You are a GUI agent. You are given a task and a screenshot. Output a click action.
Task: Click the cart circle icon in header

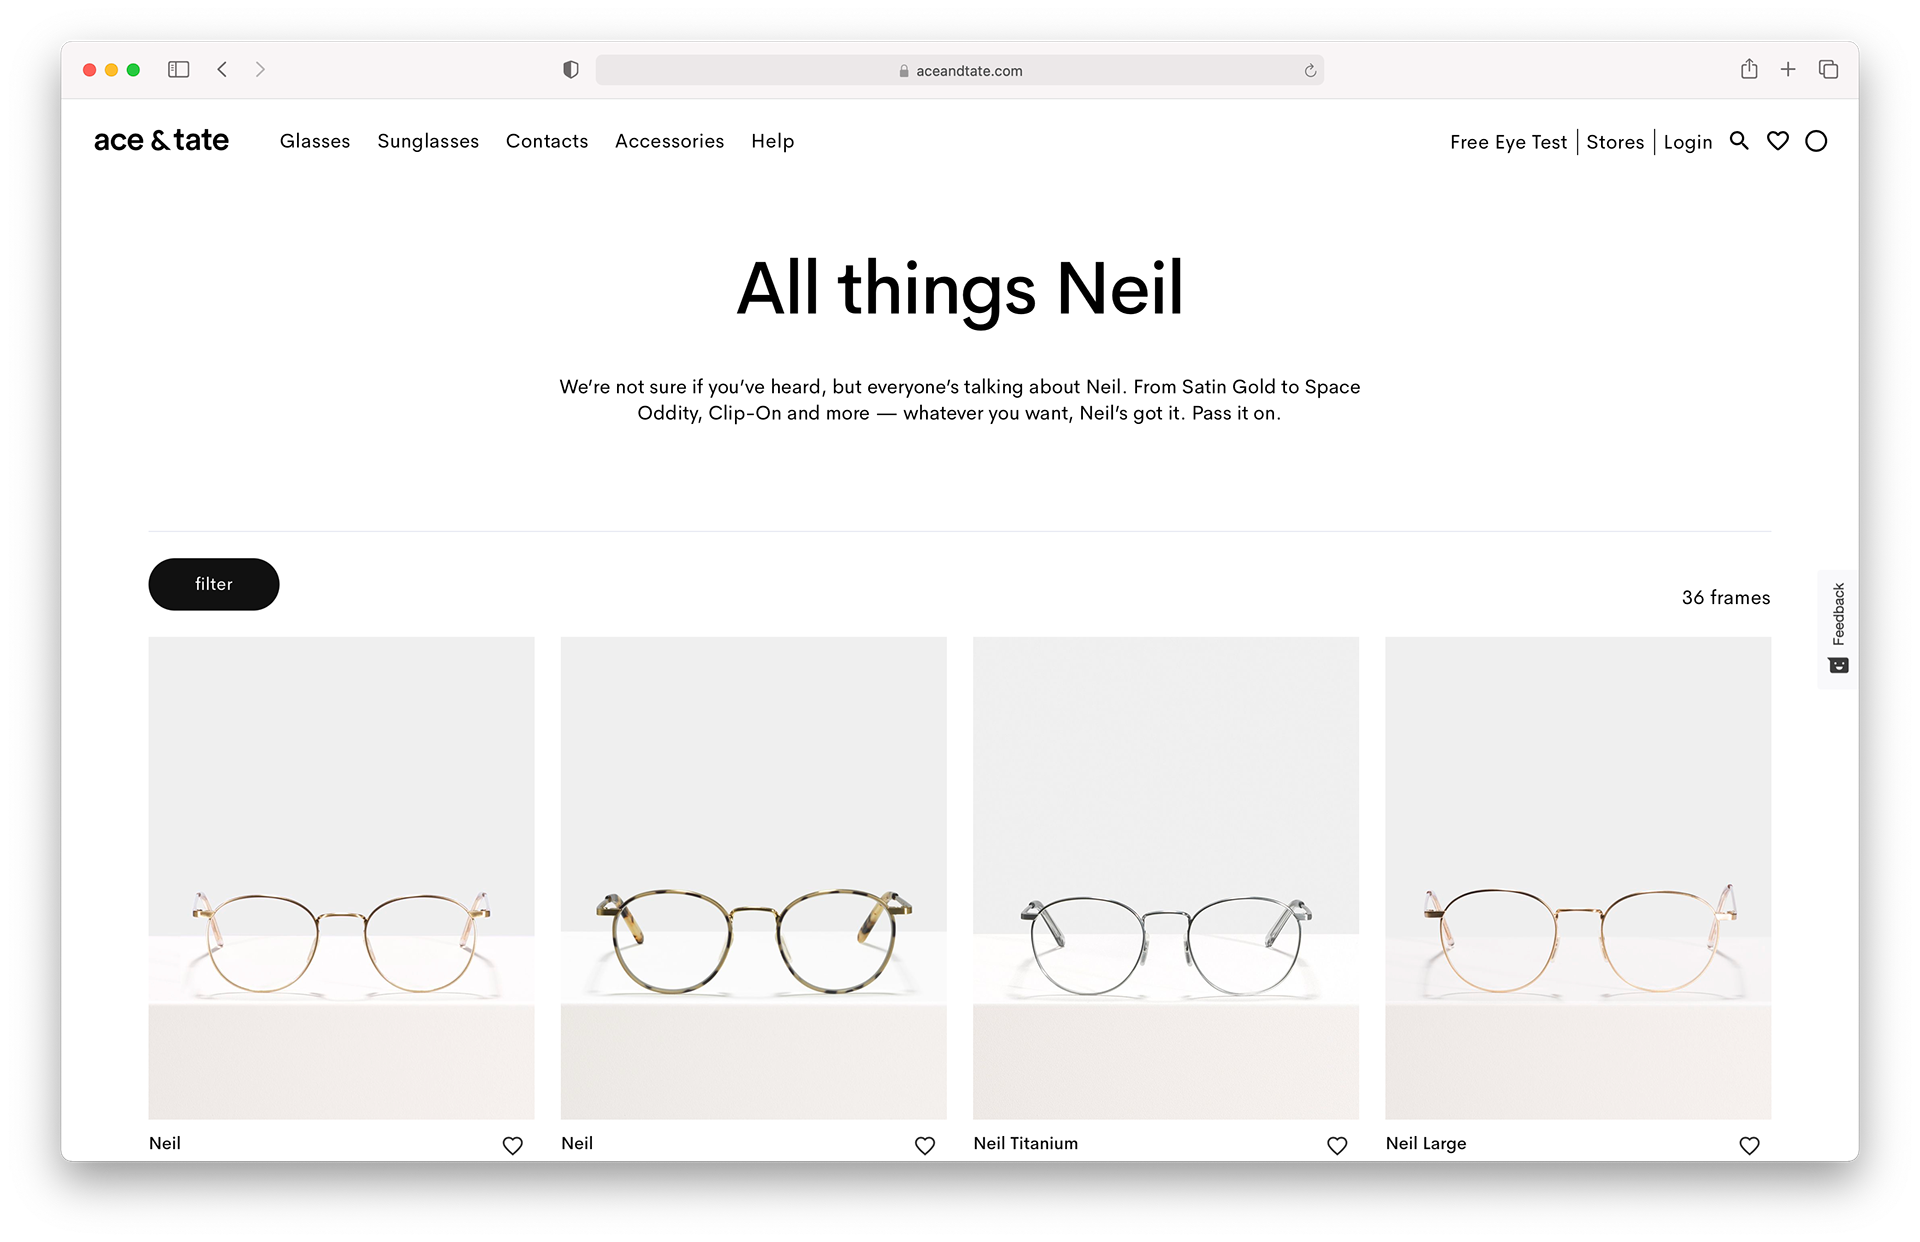(1816, 141)
